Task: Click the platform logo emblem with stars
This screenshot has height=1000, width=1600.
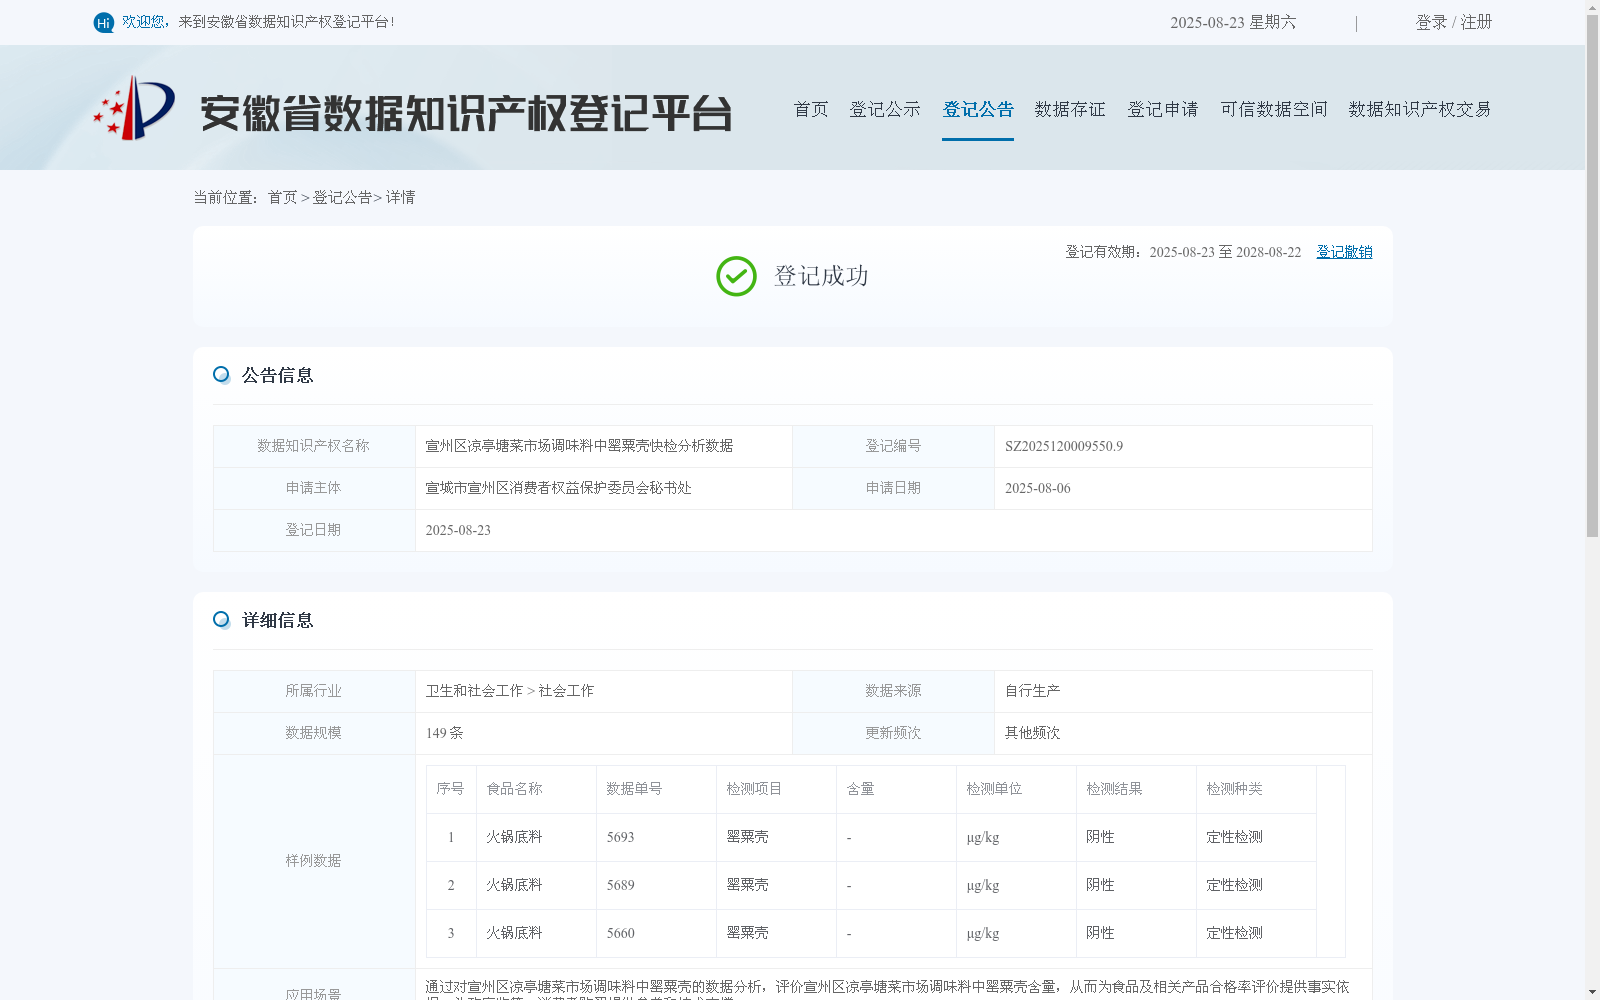Action: click(134, 108)
